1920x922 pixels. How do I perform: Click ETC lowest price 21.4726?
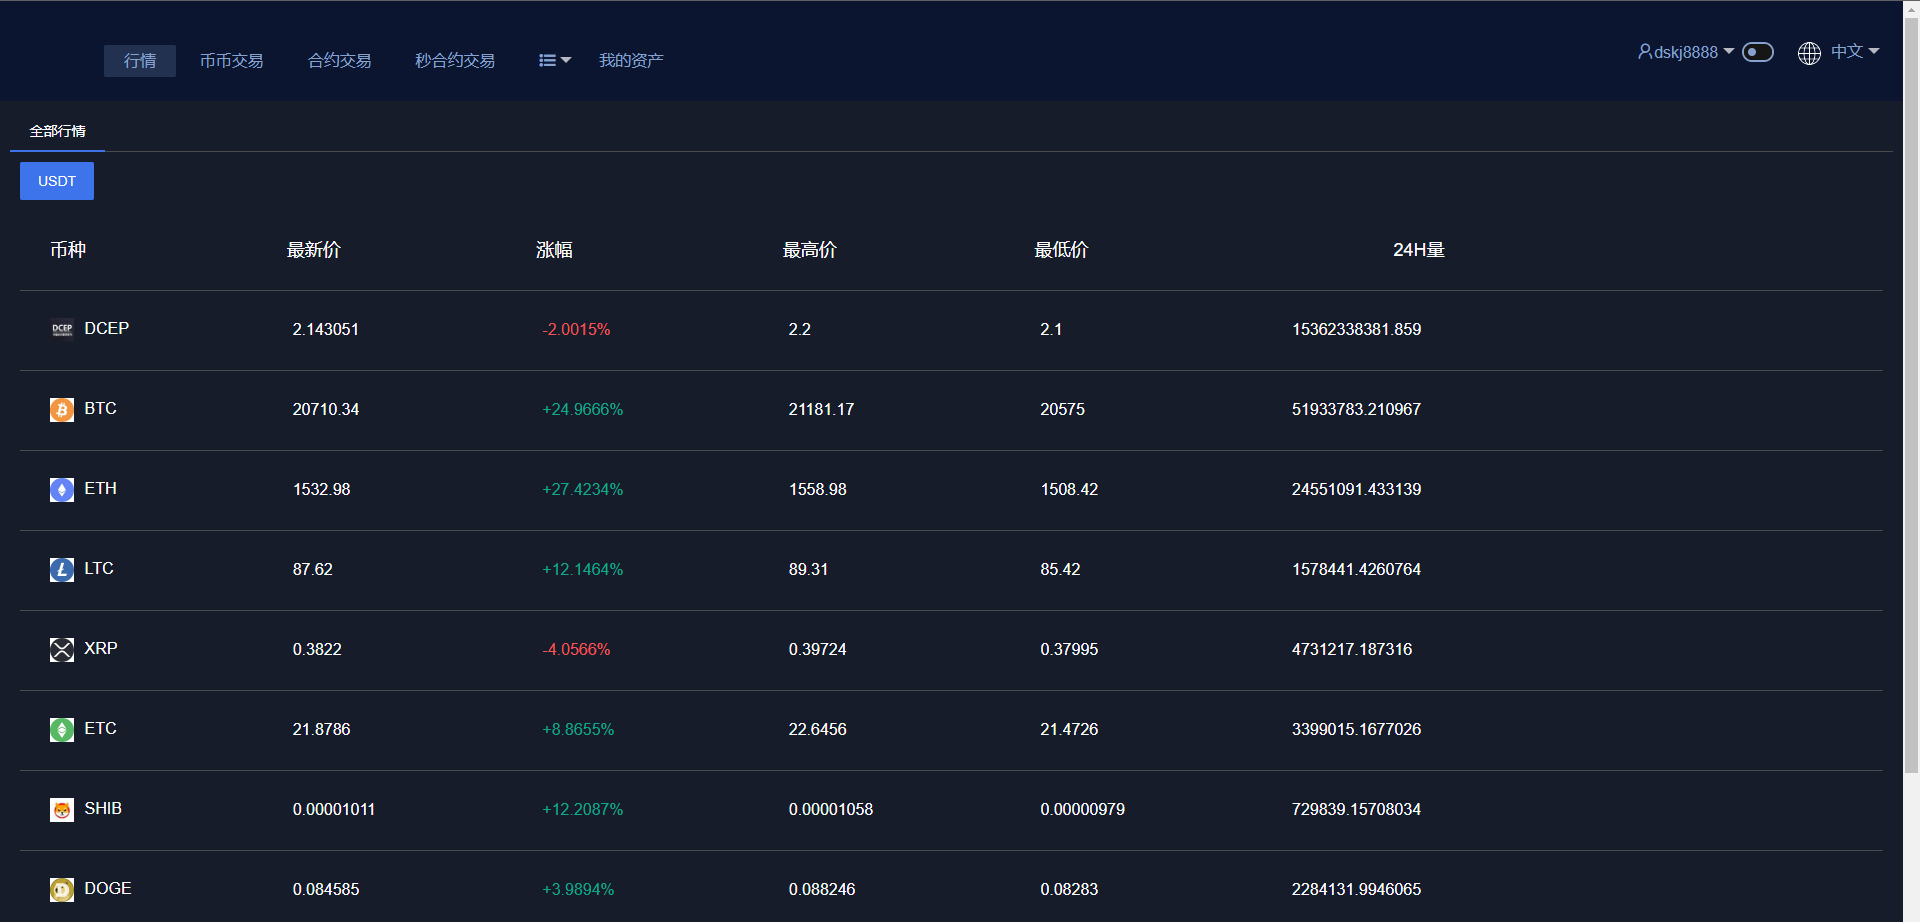[1069, 729]
